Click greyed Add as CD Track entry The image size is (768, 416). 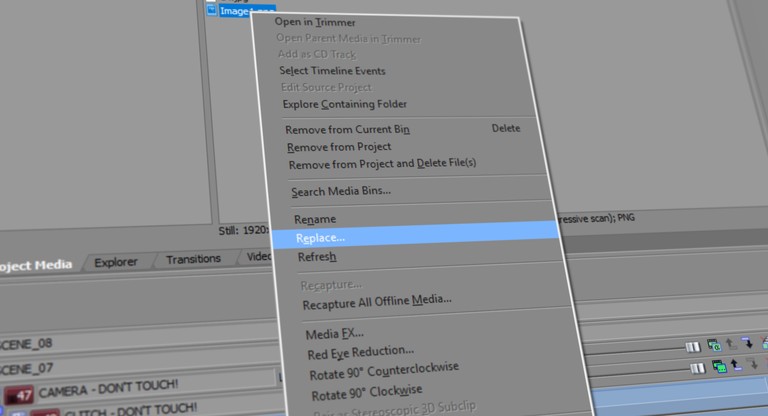coord(317,54)
